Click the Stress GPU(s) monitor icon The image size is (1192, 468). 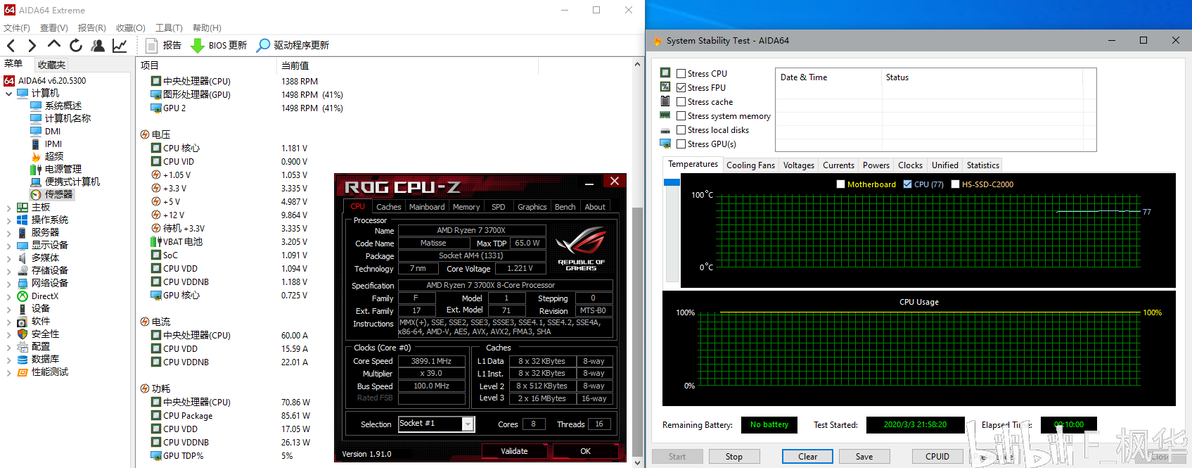pos(665,144)
